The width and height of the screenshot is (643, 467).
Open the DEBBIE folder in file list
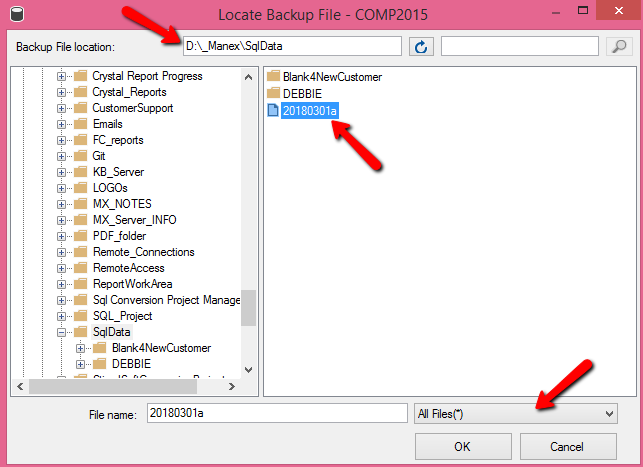coord(302,93)
